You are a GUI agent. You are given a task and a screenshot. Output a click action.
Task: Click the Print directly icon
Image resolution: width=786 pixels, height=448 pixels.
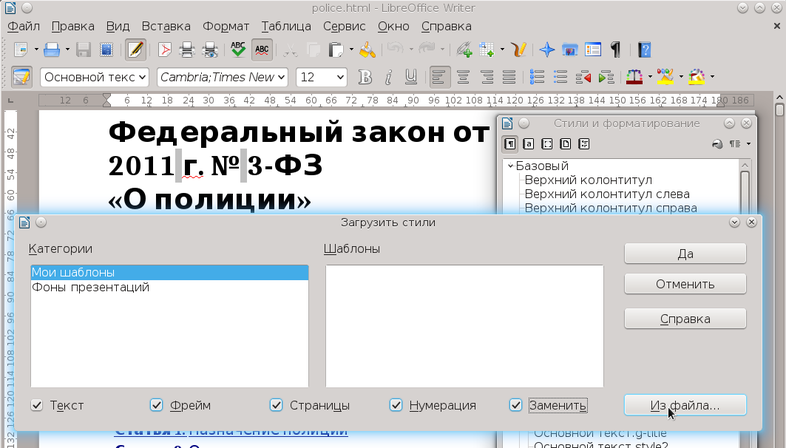[187, 50]
